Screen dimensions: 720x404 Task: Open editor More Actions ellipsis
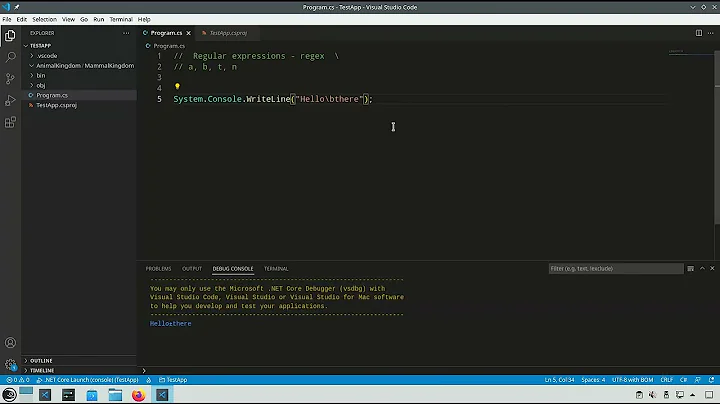(x=710, y=33)
